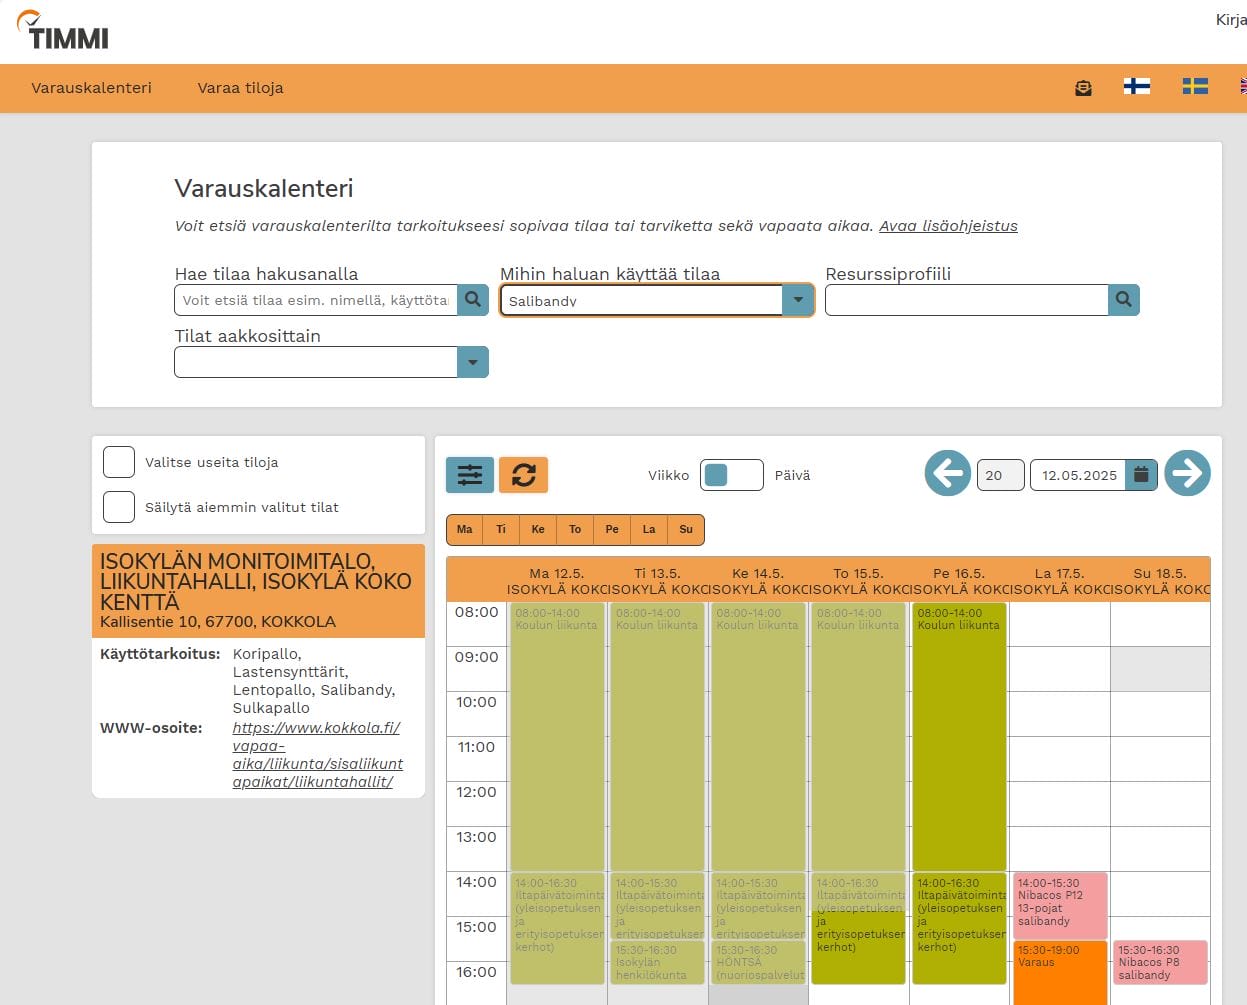
Task: Click the magnifier beside Hae tilaa hakusanalla
Action: (473, 300)
